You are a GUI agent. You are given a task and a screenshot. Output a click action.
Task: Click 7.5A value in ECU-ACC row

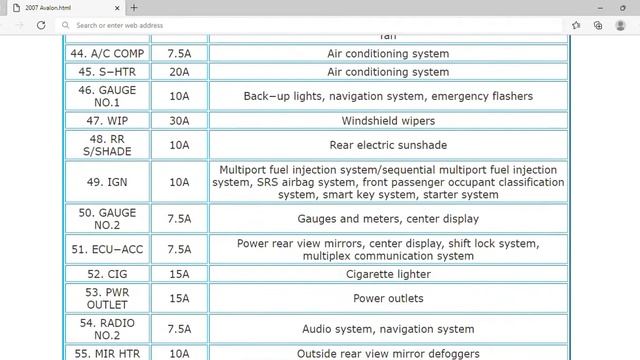[x=179, y=249]
